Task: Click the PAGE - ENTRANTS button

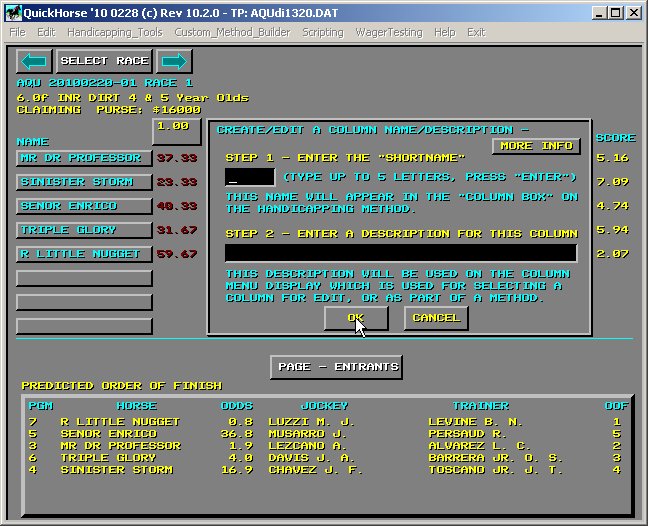Action: tap(336, 367)
